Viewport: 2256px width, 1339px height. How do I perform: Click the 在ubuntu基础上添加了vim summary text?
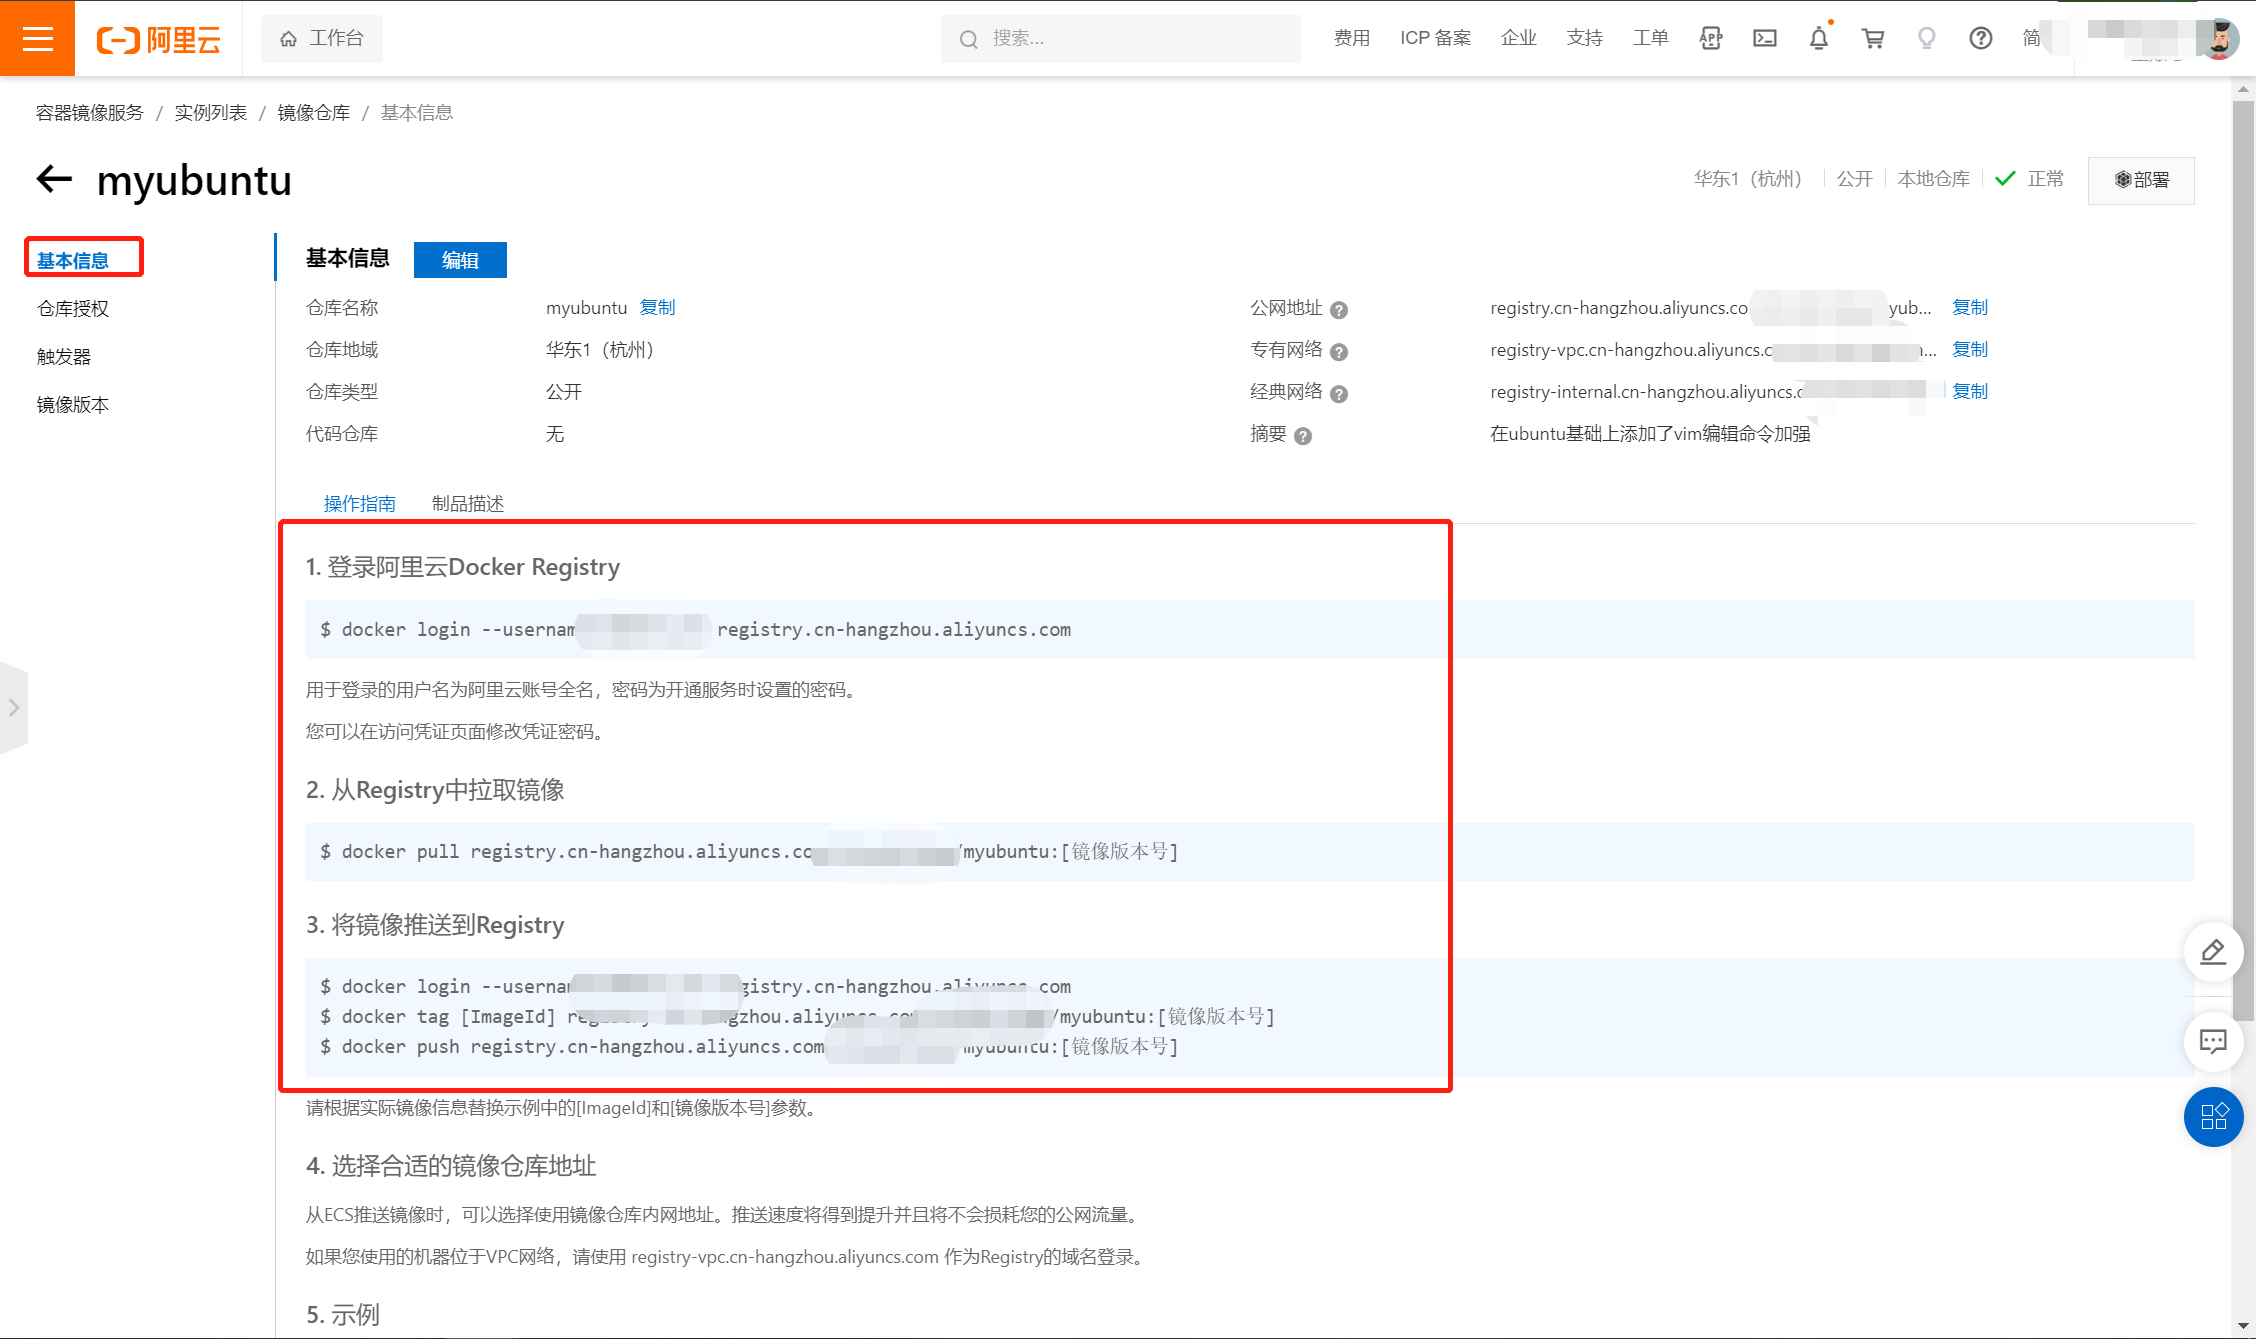point(1650,433)
